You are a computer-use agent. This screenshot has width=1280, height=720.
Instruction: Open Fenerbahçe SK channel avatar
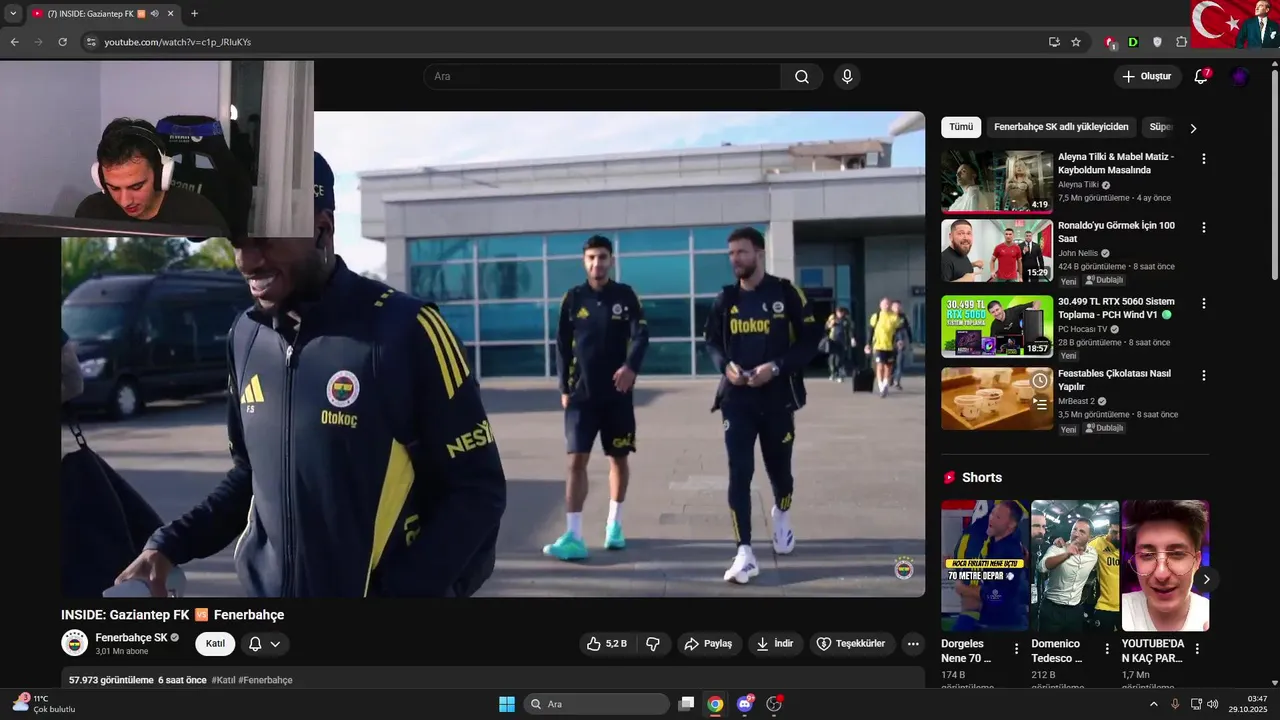click(75, 643)
